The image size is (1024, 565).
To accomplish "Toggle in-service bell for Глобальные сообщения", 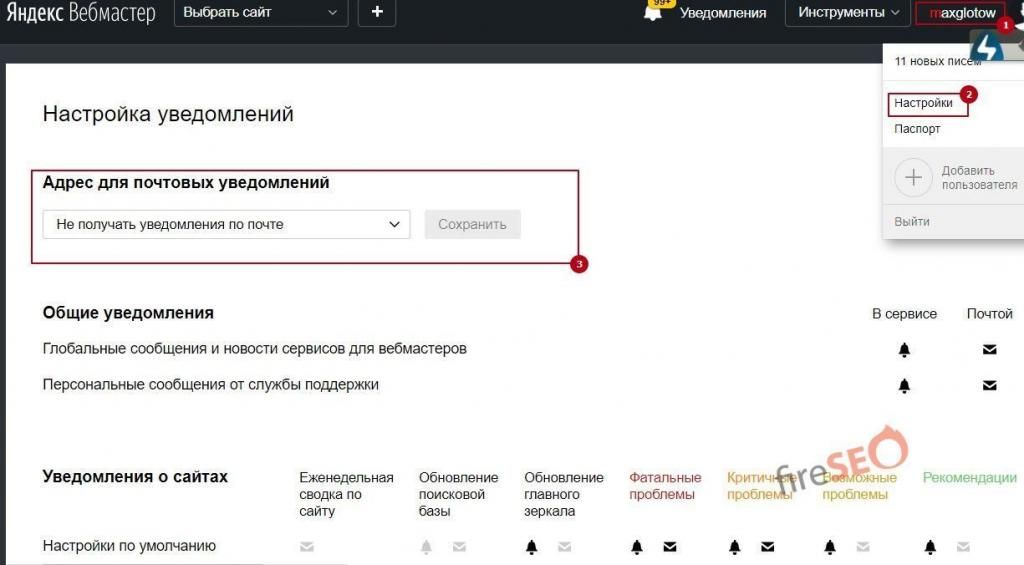I will [904, 350].
